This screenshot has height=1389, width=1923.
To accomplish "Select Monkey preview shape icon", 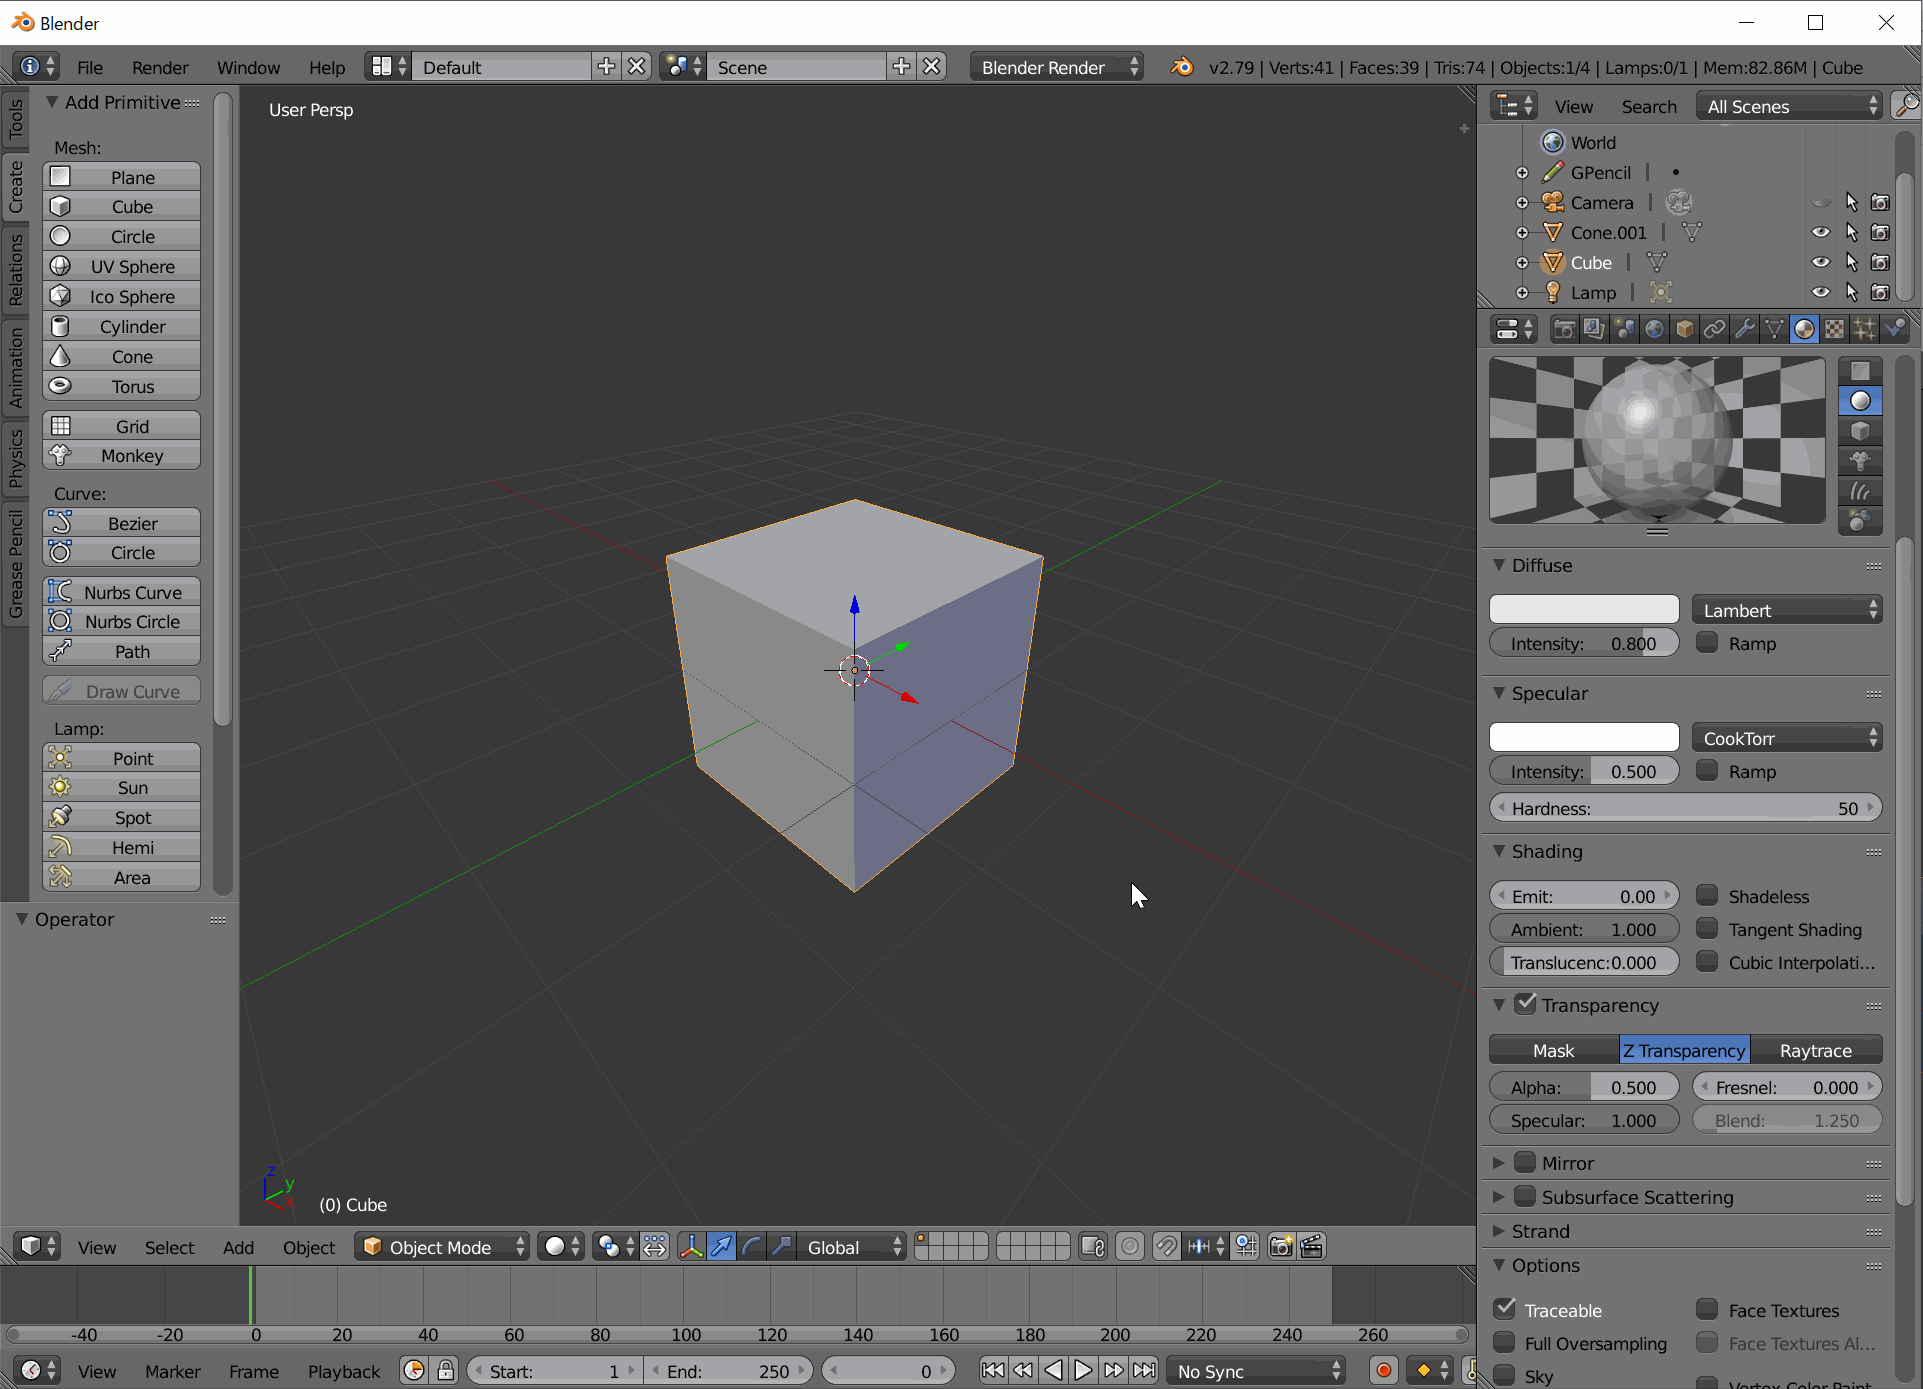I will pos(1859,461).
